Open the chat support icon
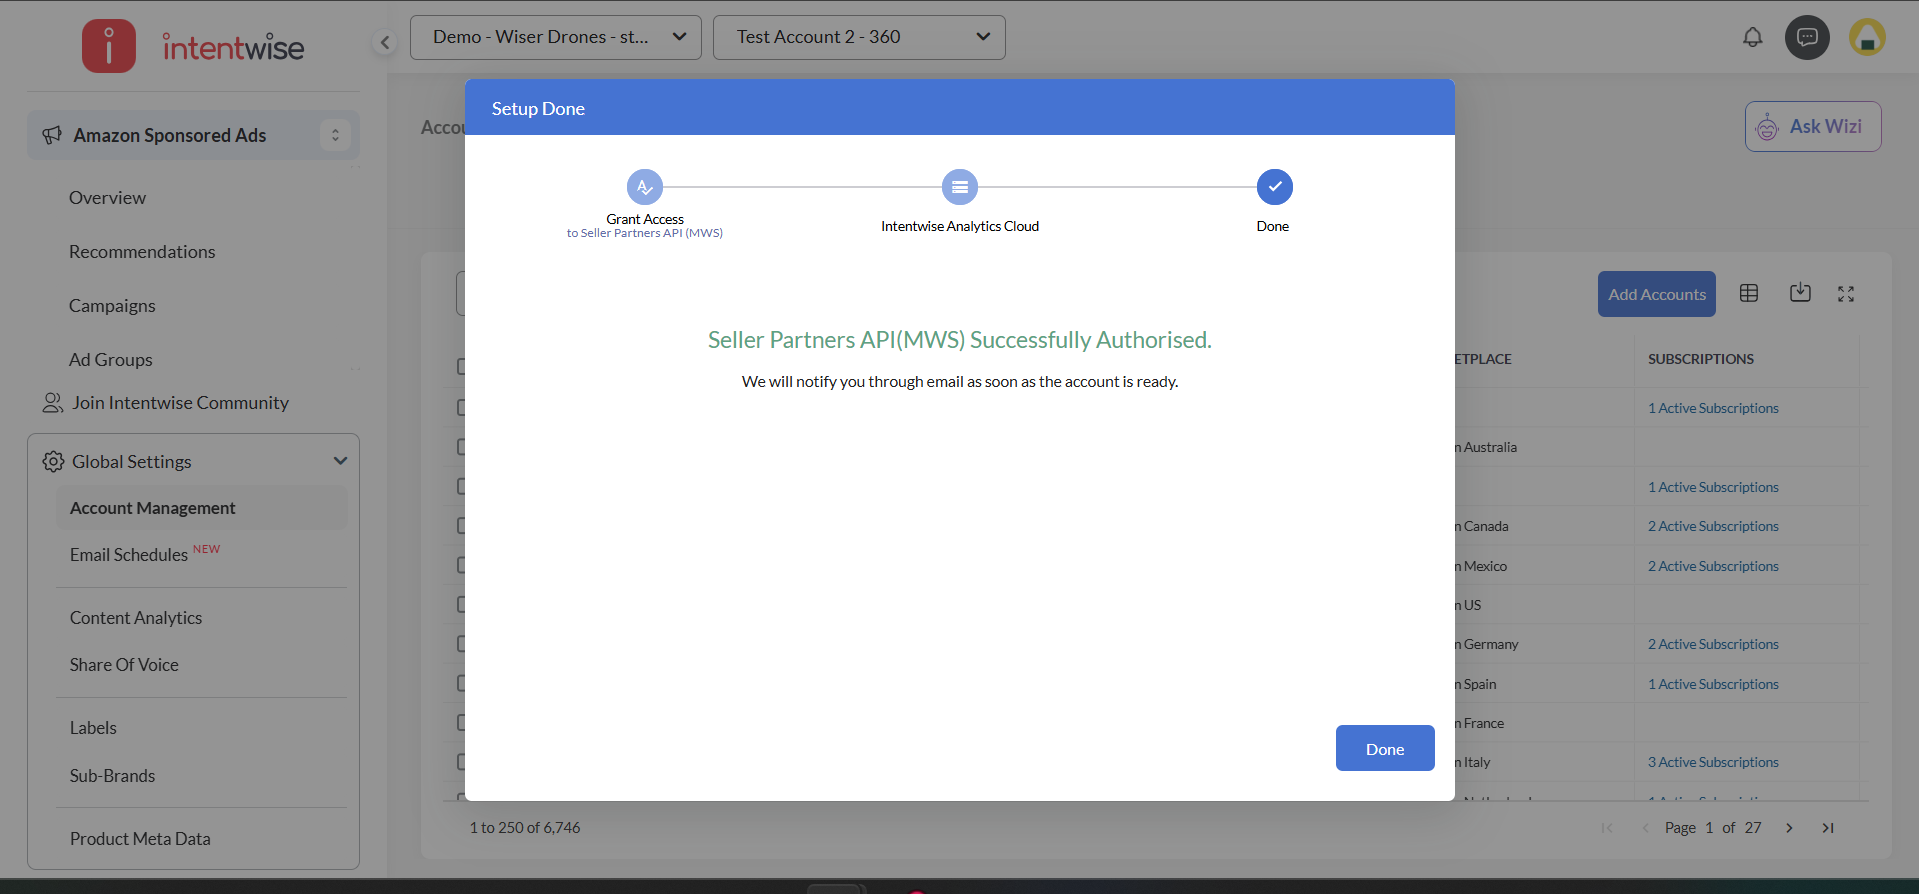This screenshot has height=894, width=1919. 1807,38
